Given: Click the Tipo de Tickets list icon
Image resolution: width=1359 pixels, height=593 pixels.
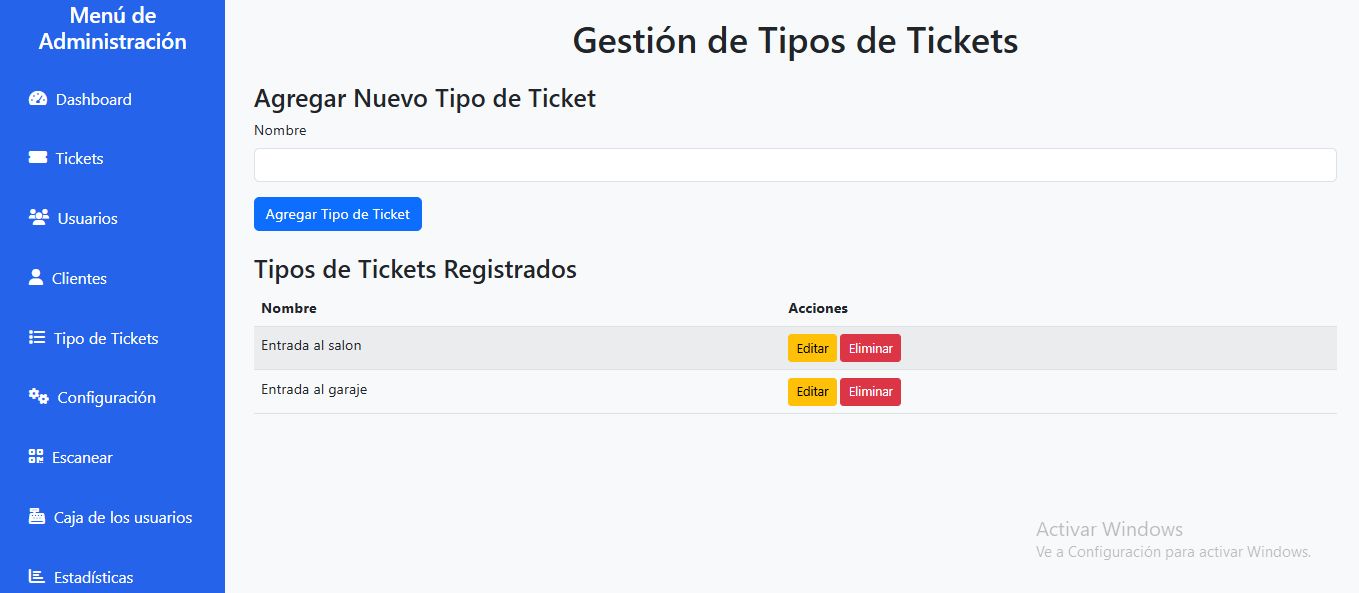Looking at the screenshot, I should (x=37, y=337).
